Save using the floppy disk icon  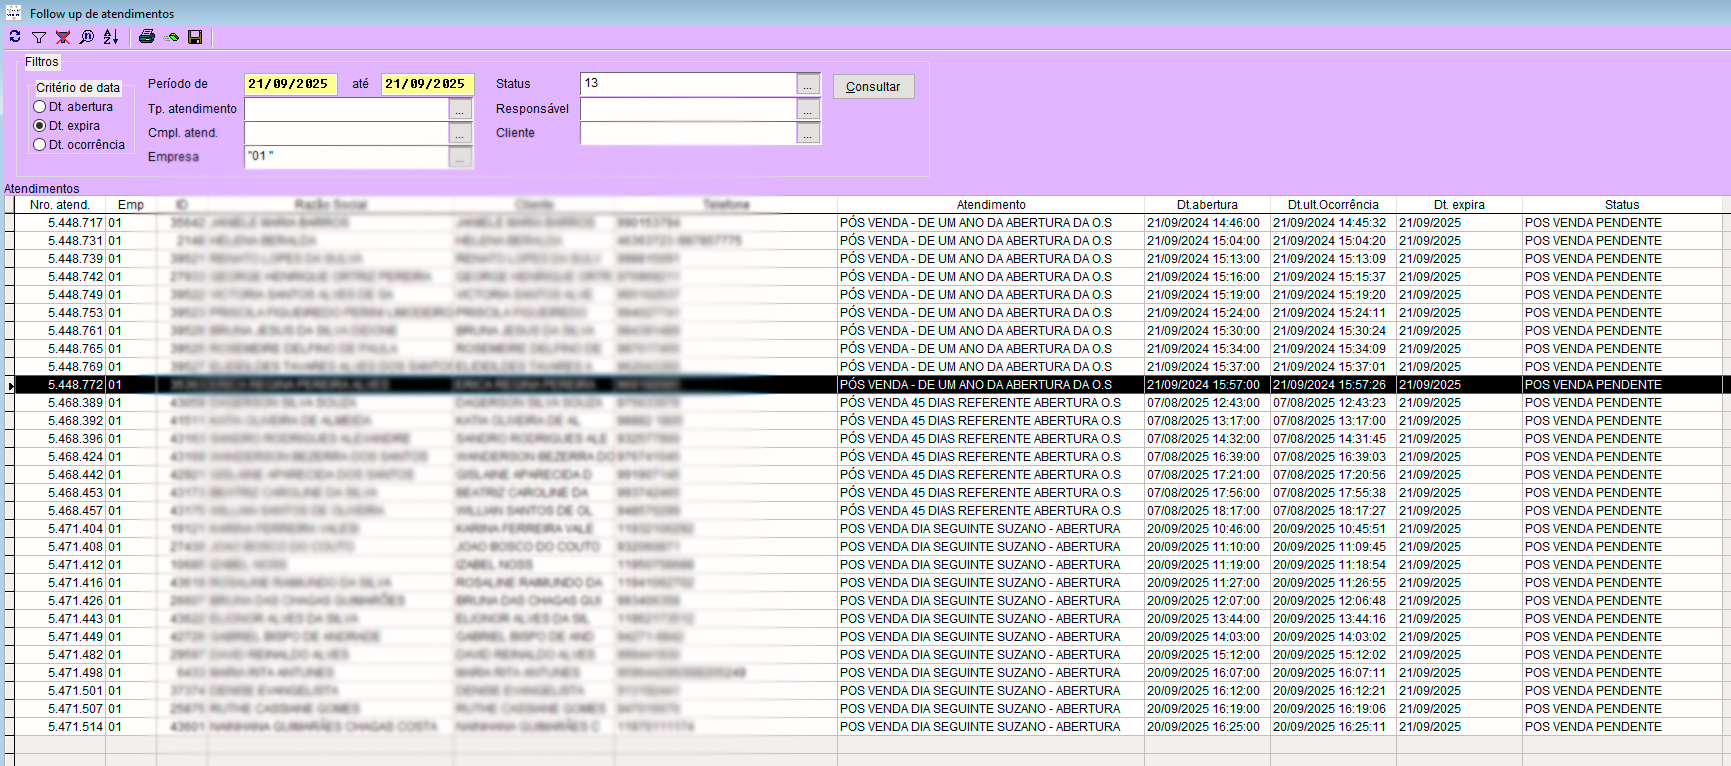click(x=195, y=37)
